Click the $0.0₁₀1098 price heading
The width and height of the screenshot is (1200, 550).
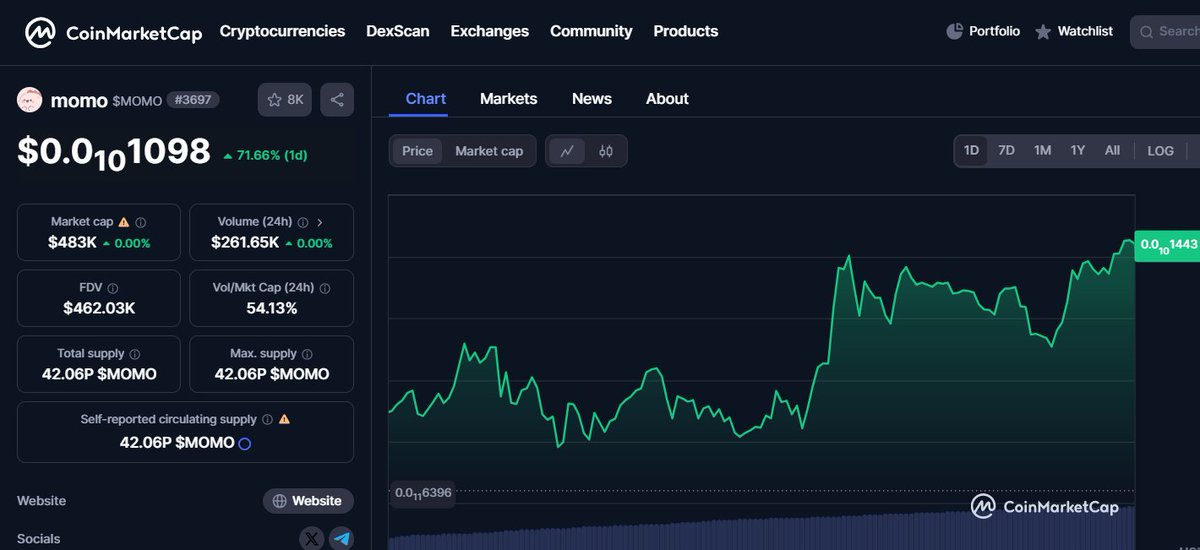[x=114, y=152]
